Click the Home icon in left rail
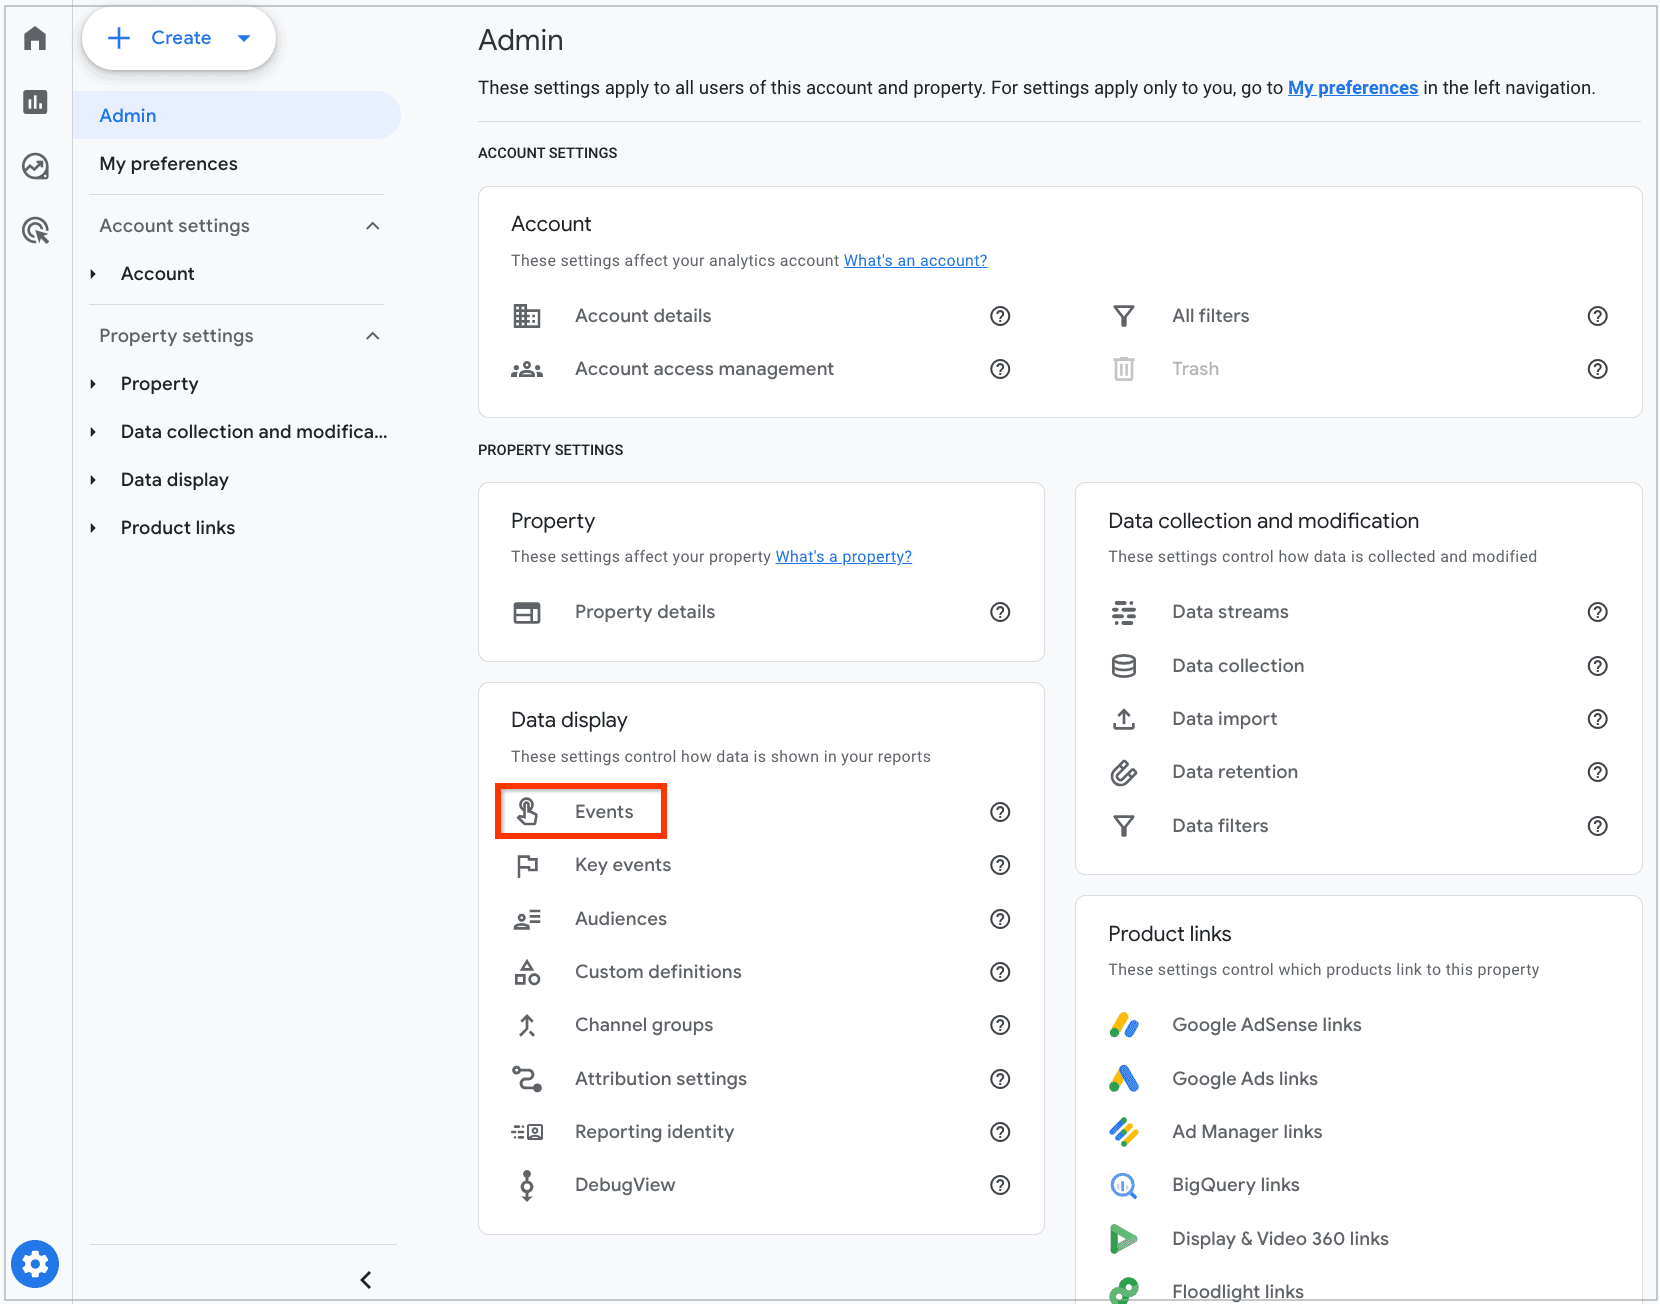The image size is (1660, 1304). (x=35, y=38)
